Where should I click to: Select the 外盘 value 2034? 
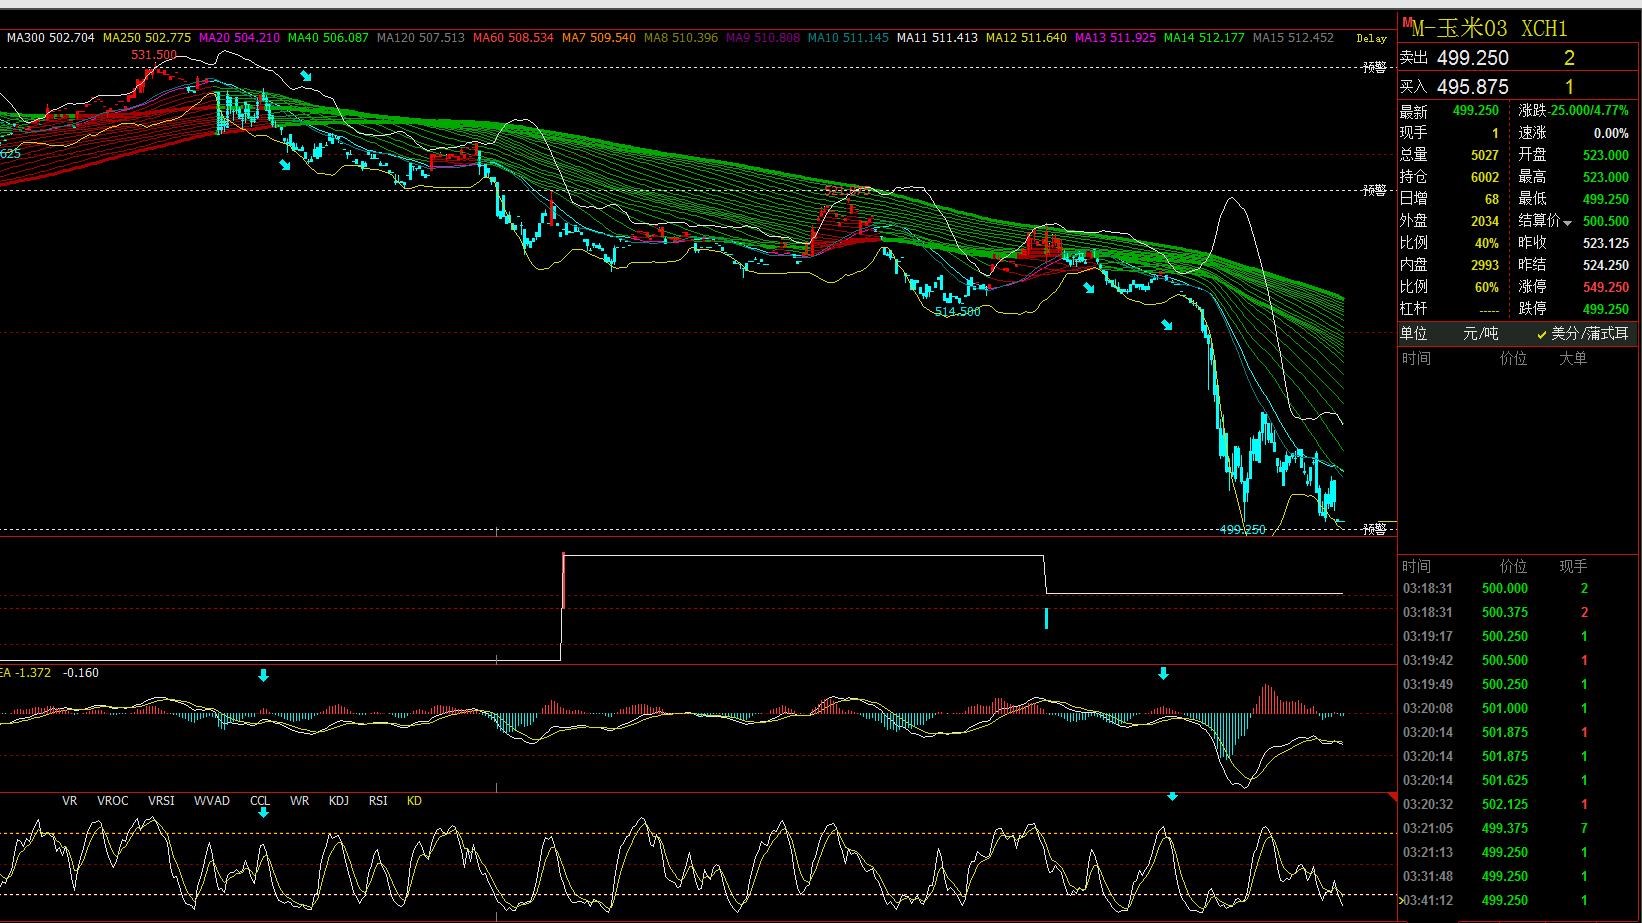(x=1485, y=221)
